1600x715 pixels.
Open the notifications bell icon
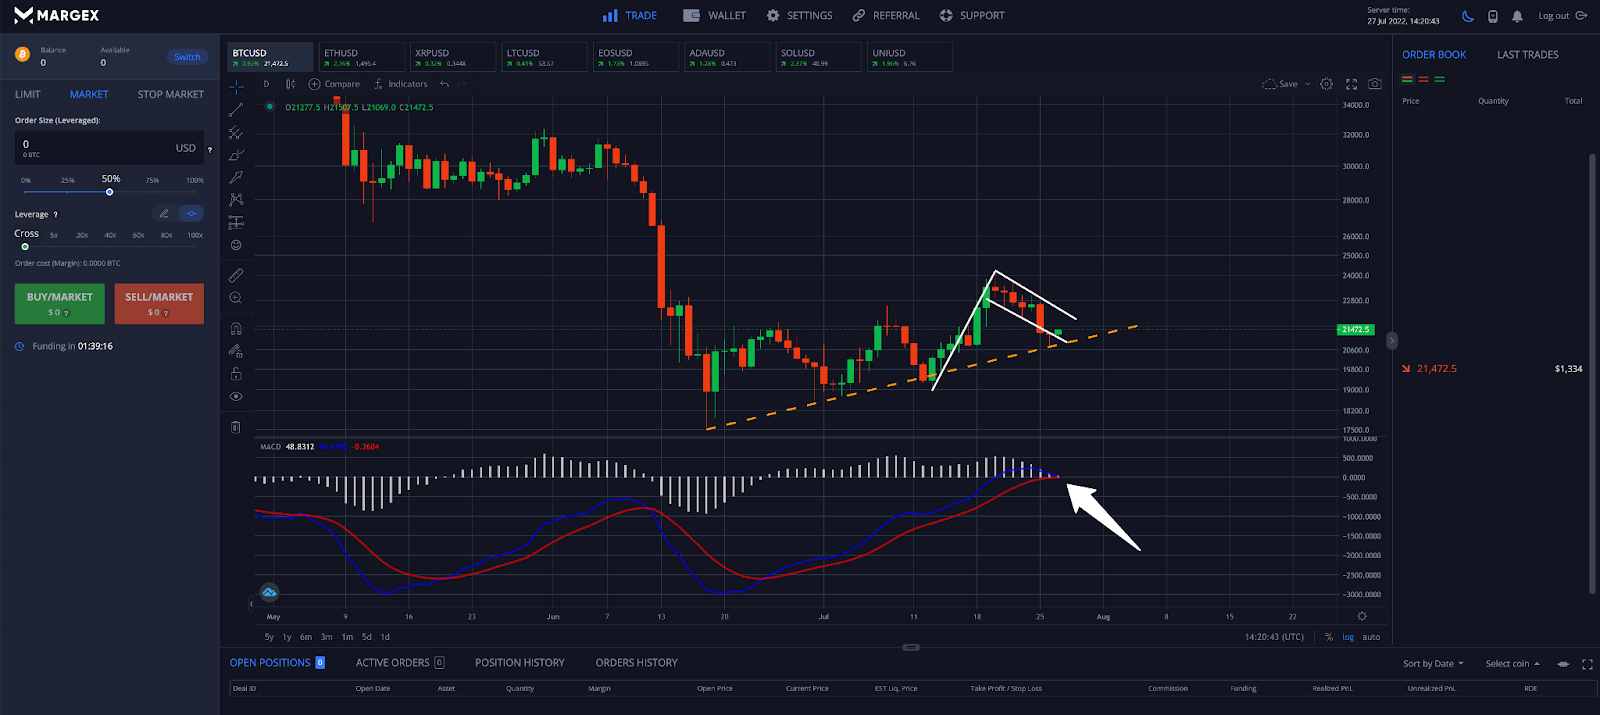coord(1517,16)
